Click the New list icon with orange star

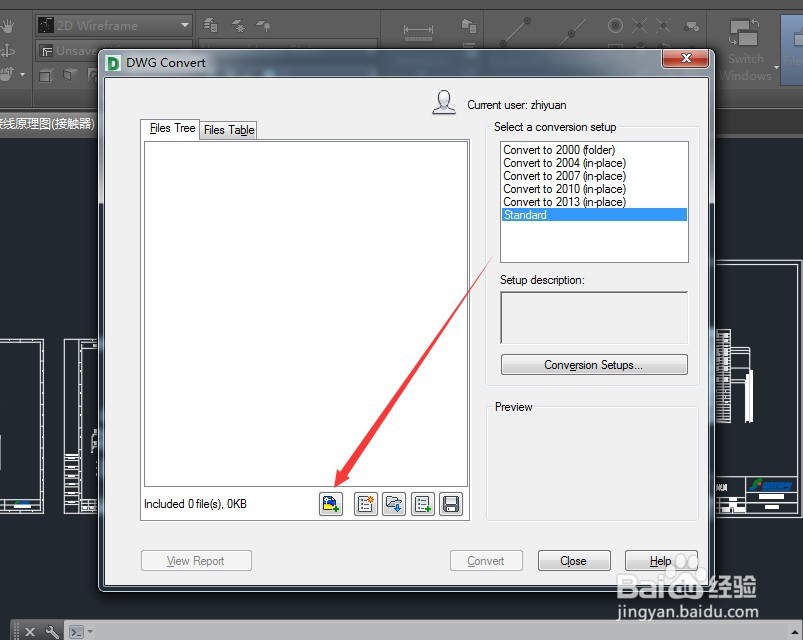(366, 504)
